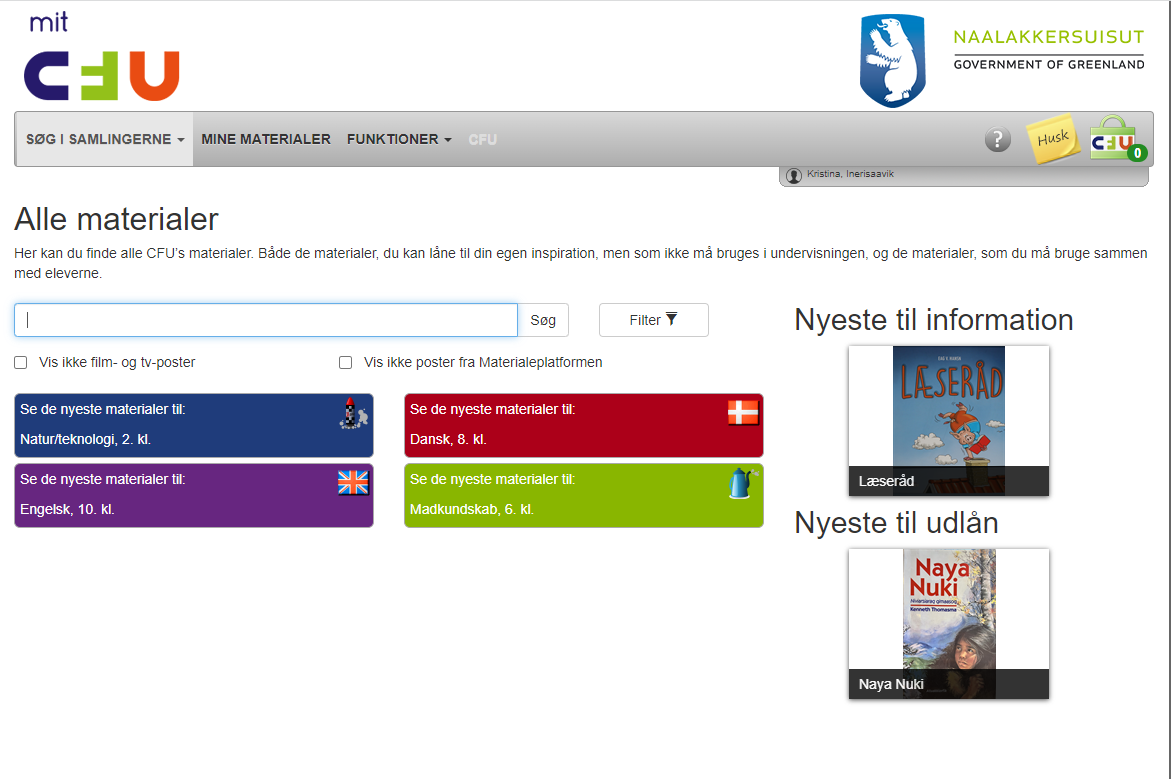Tick 'Vis ikke poster fra Materialeplatformen' checkbox

click(346, 363)
